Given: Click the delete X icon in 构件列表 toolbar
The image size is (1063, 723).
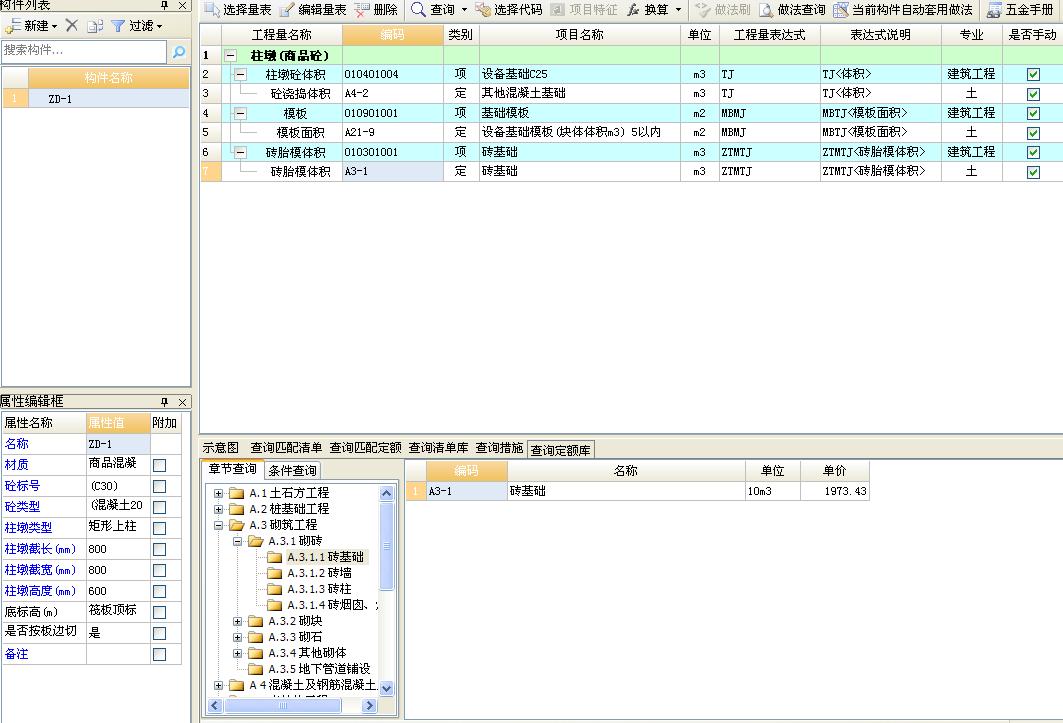Looking at the screenshot, I should 72,26.
